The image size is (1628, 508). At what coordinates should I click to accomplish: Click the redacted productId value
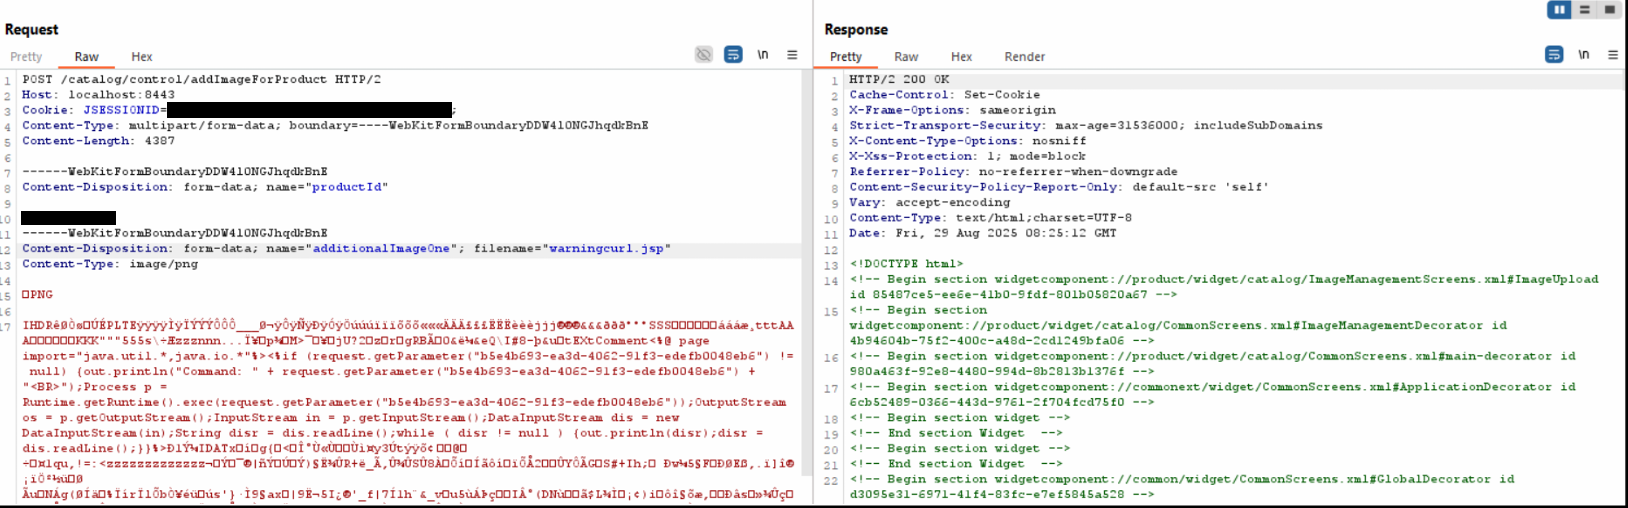(68, 218)
